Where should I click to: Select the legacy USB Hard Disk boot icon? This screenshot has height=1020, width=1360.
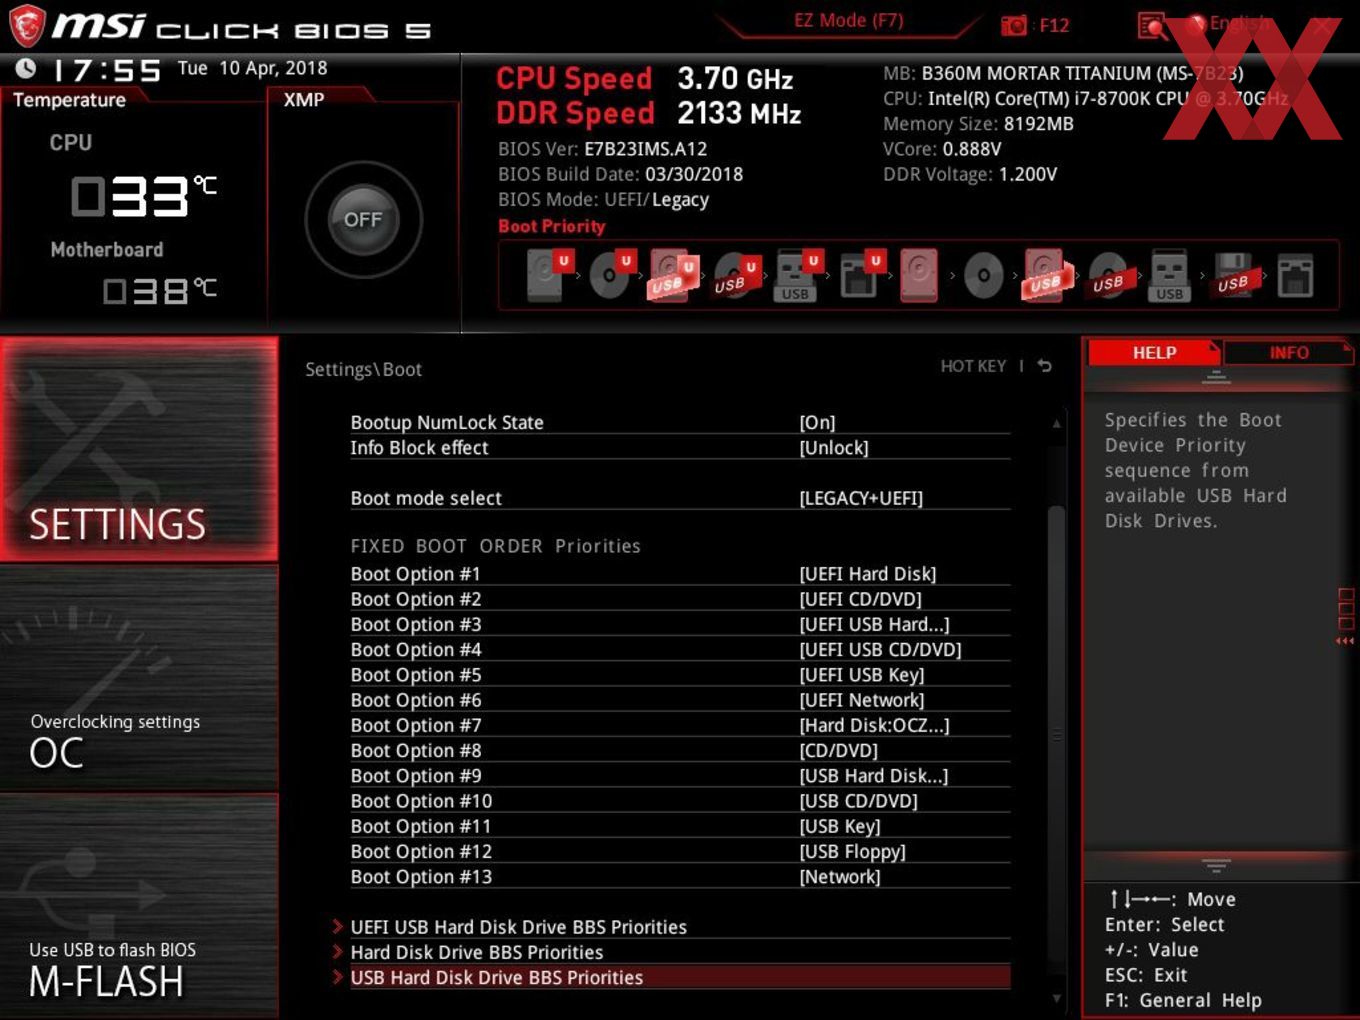1045,275
